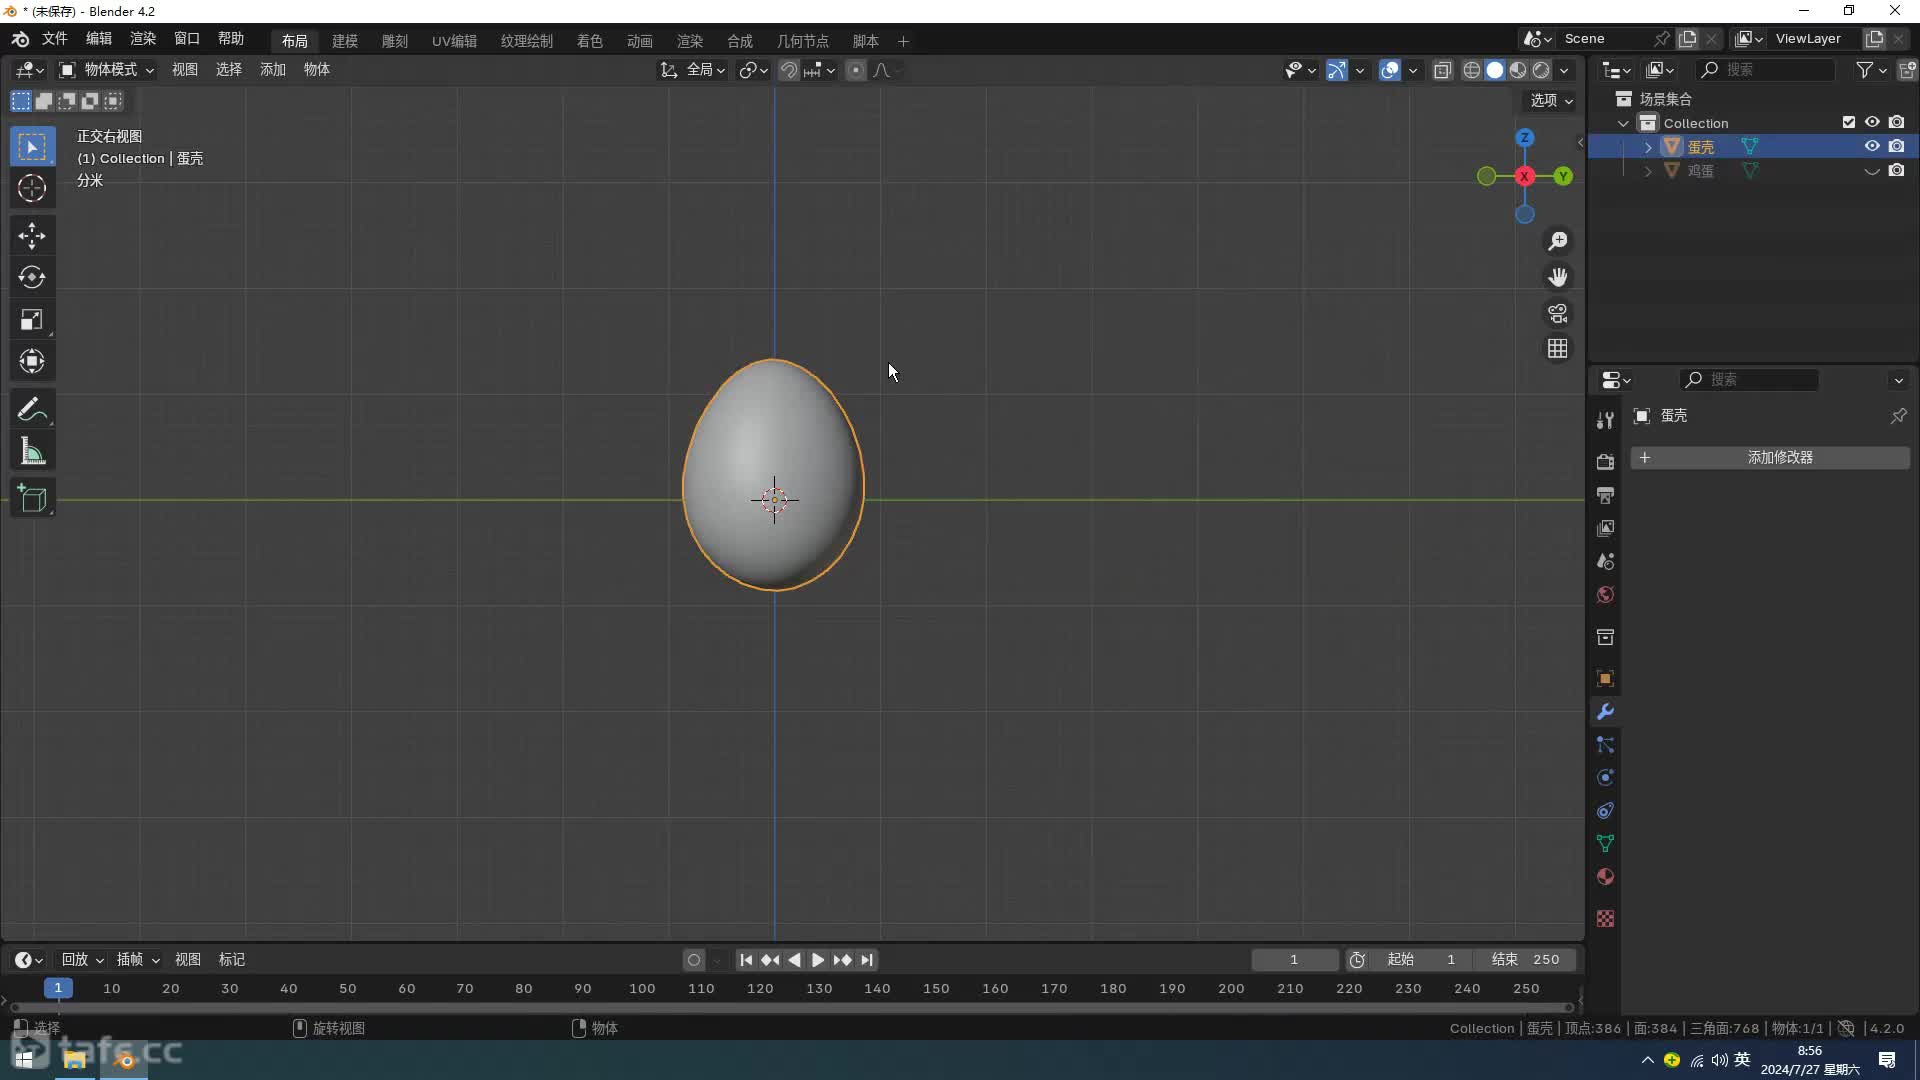Open the 物体模式 mode dropdown
Viewport: 1920px width, 1080px height.
pyautogui.click(x=106, y=70)
